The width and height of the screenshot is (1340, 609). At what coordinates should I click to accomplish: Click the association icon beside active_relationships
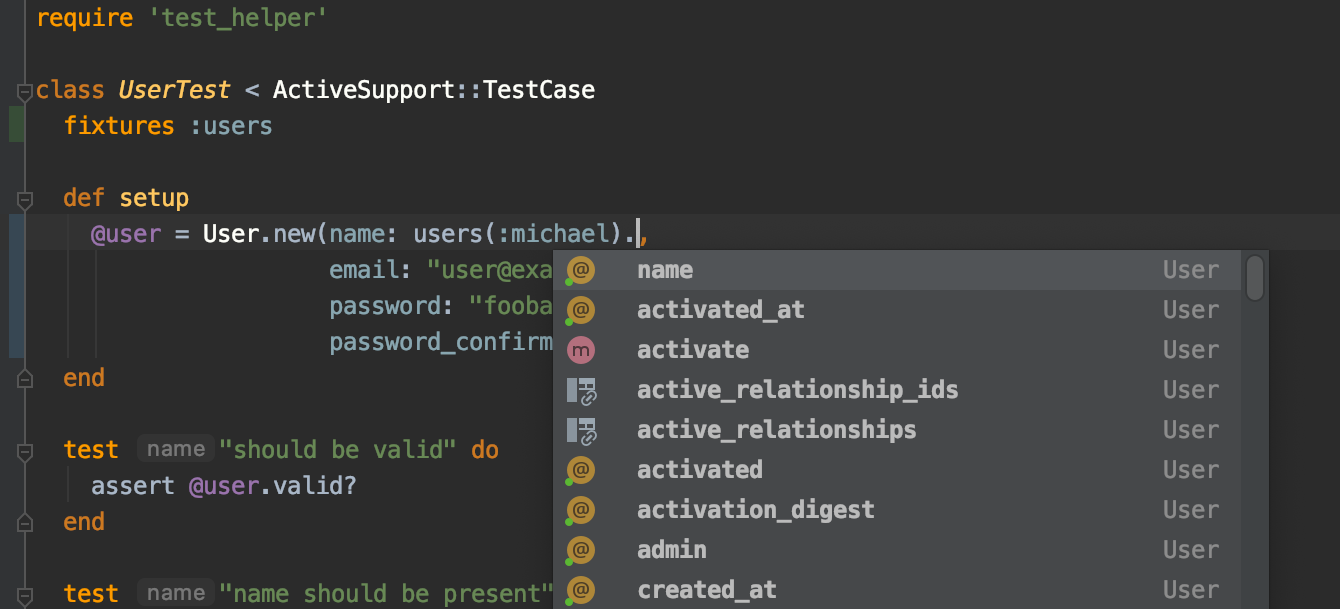[x=581, y=430]
